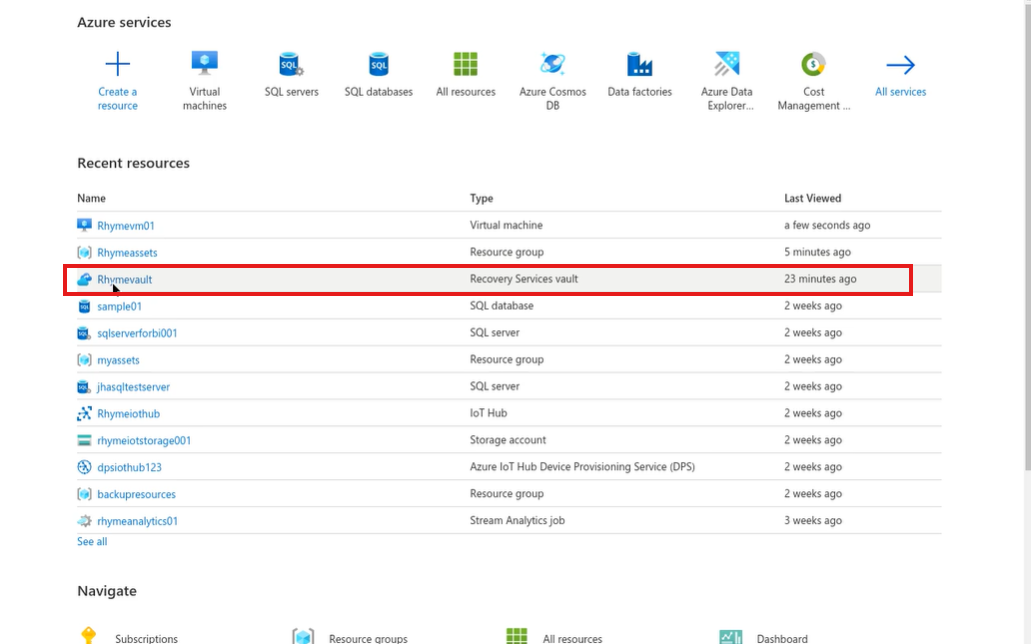
Task: Open the backupresources link
Action: (x=136, y=495)
